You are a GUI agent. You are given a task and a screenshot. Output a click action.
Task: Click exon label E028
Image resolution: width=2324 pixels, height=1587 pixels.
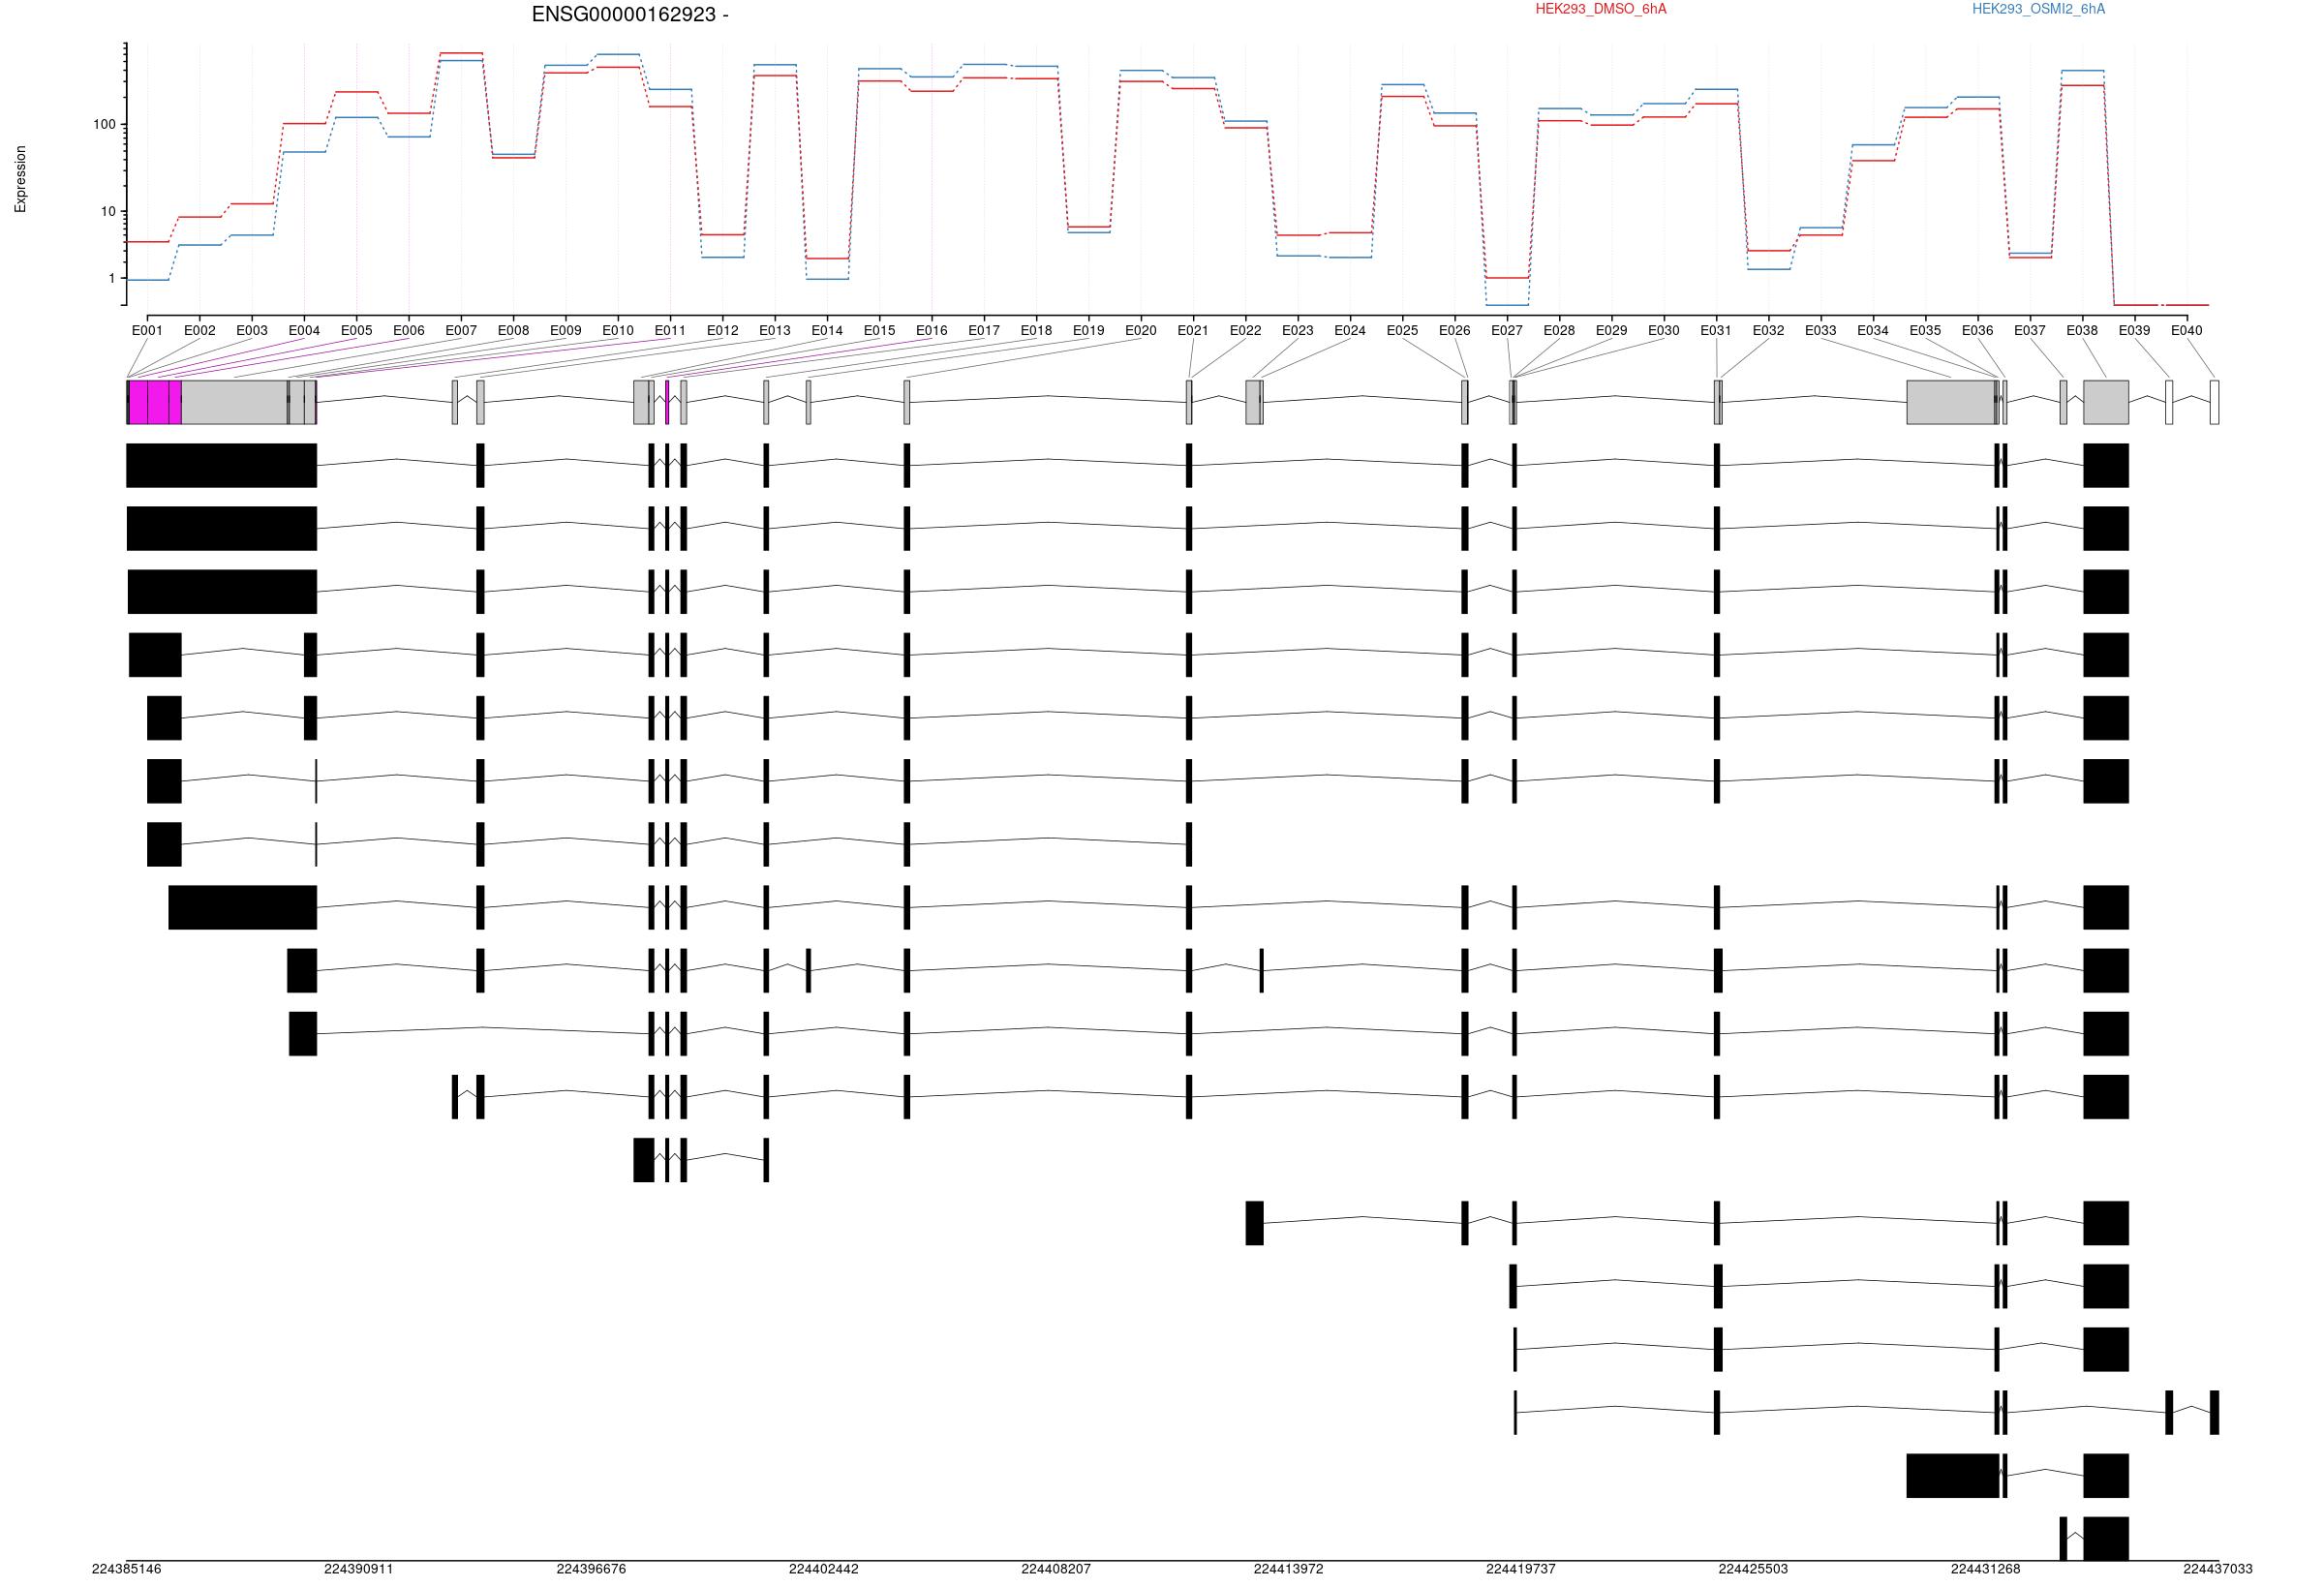coord(1559,330)
